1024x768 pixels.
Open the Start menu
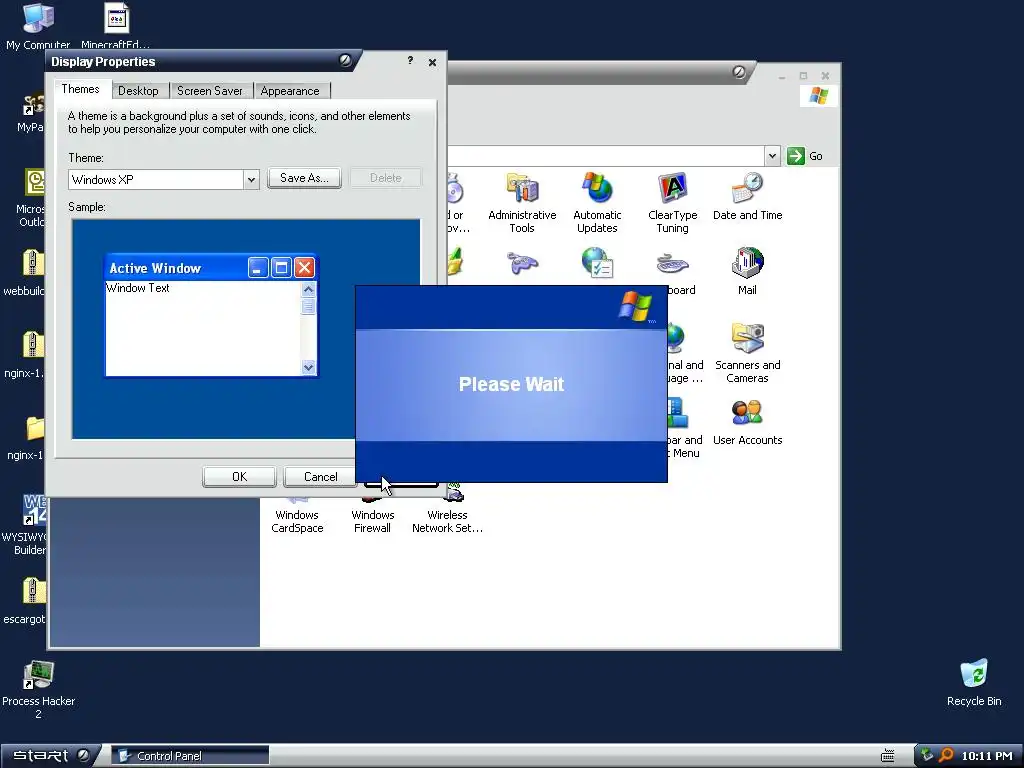click(x=50, y=756)
